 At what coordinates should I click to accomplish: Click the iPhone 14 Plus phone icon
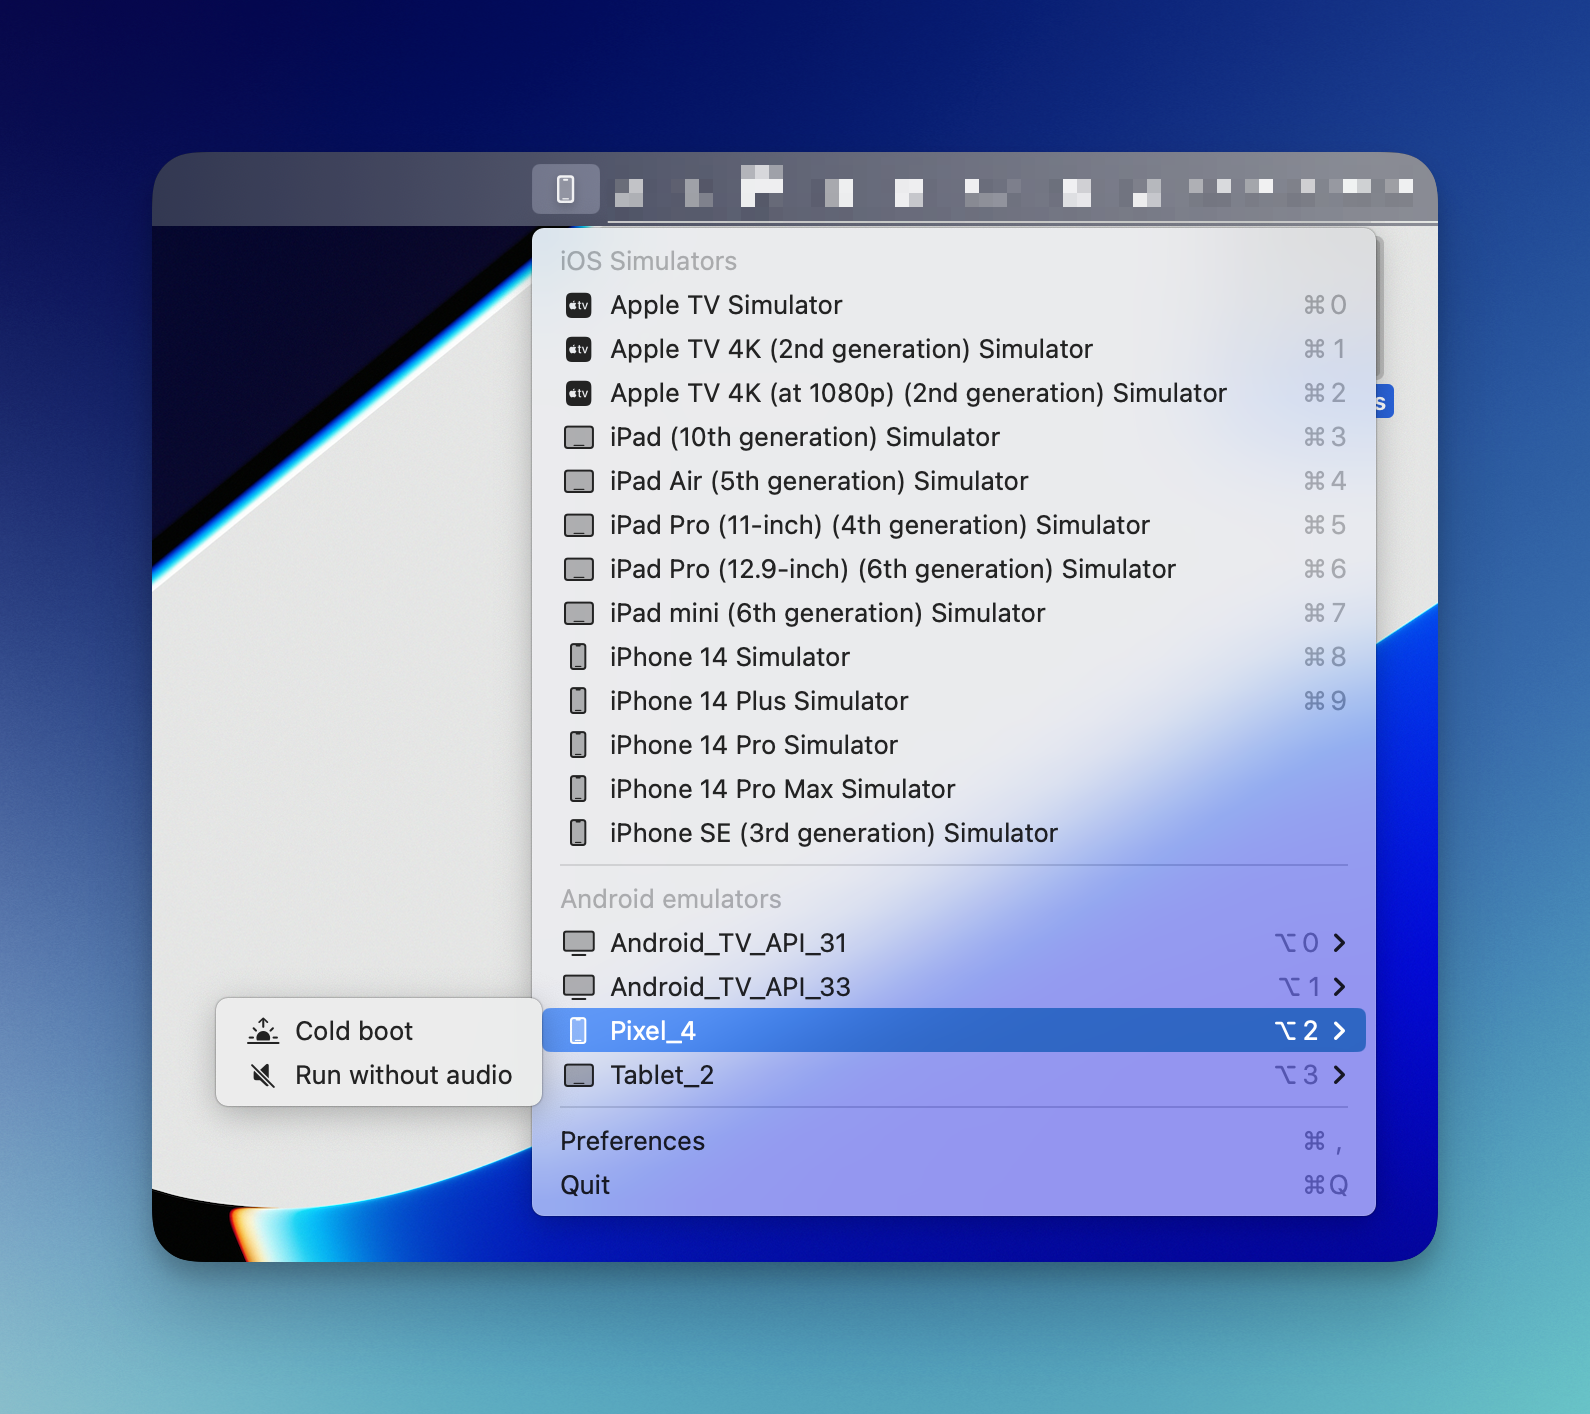(x=578, y=701)
